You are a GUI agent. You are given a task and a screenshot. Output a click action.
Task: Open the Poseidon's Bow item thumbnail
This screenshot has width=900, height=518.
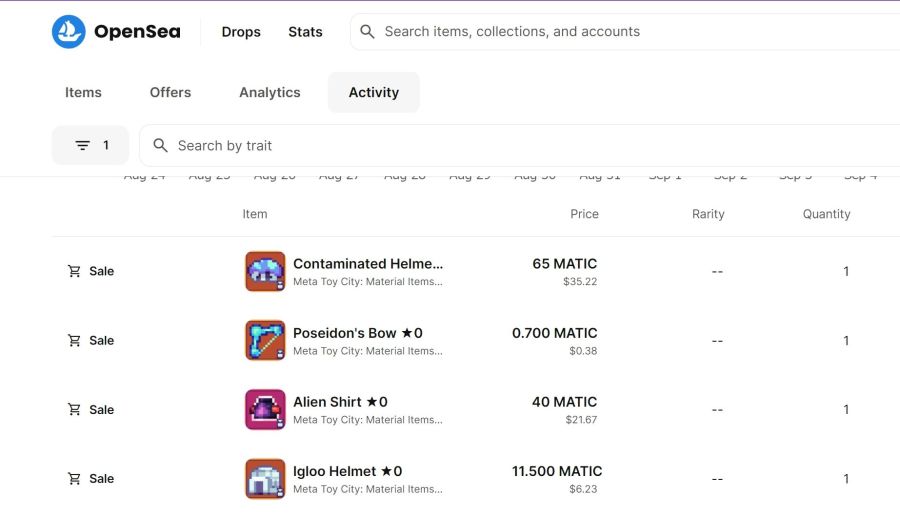(265, 341)
